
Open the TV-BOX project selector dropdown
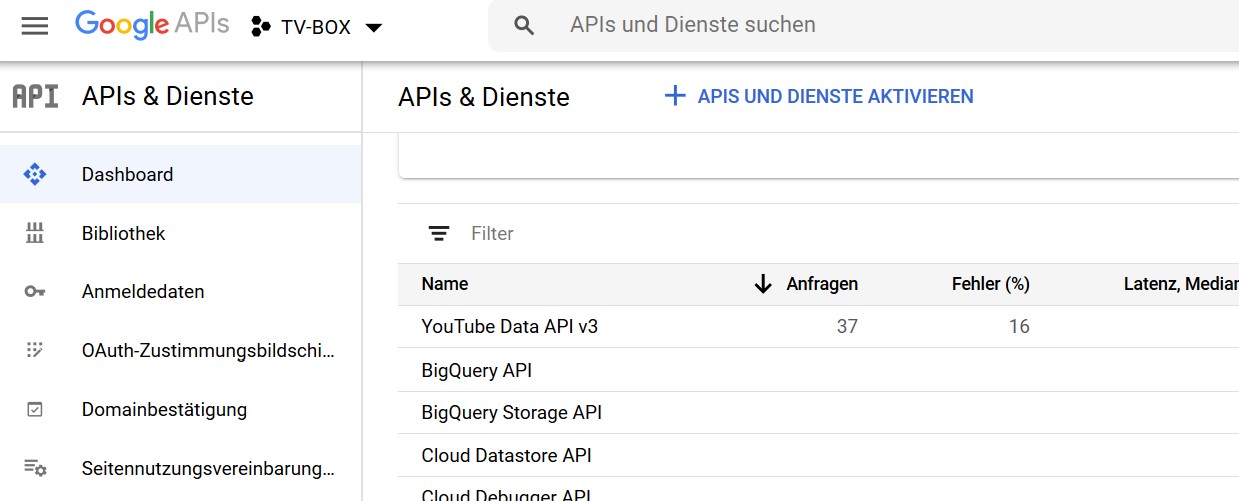[317, 27]
